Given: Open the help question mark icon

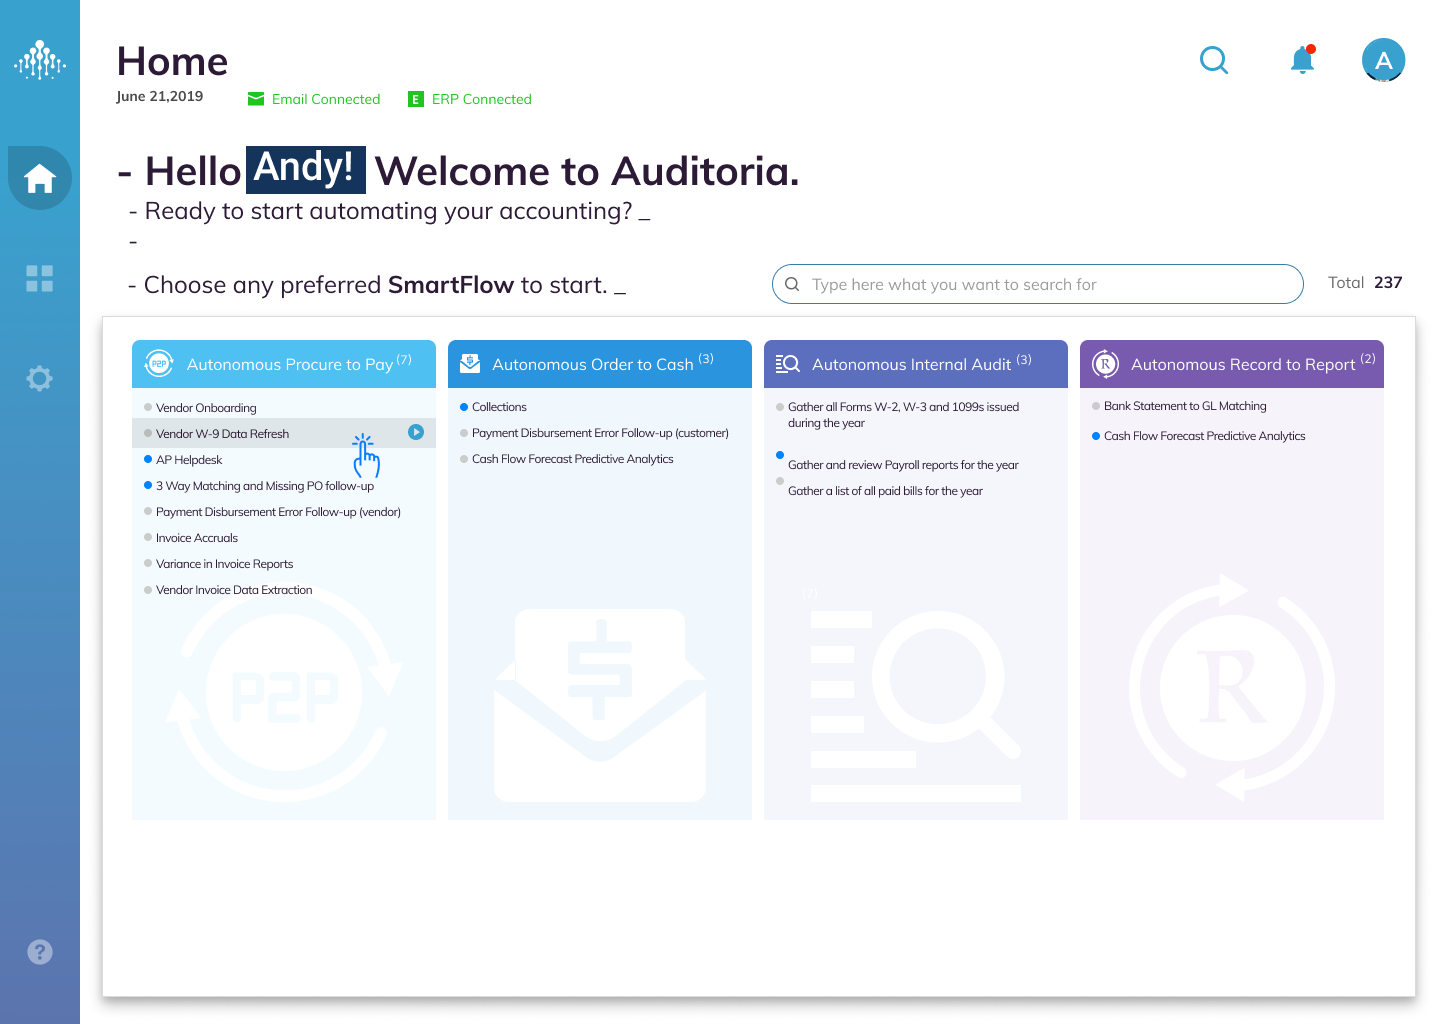Looking at the screenshot, I should tap(40, 952).
